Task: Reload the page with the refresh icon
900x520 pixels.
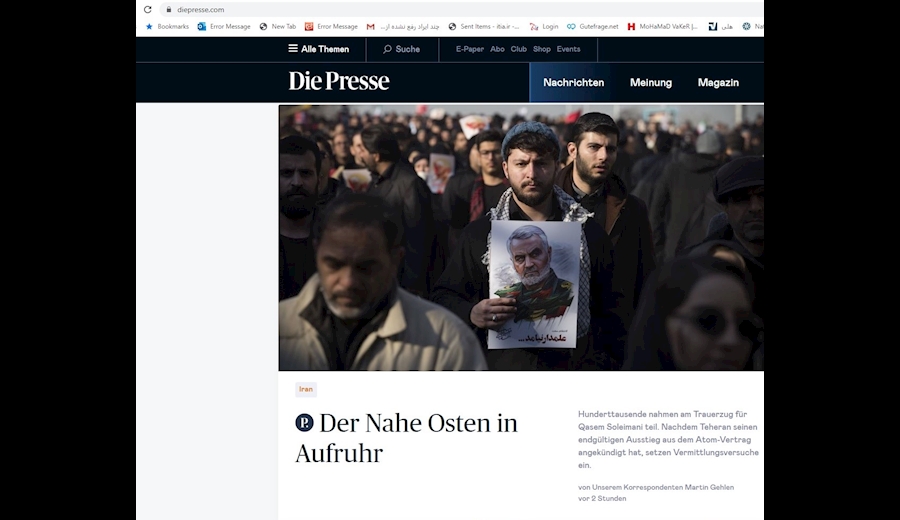Action: 148,9
